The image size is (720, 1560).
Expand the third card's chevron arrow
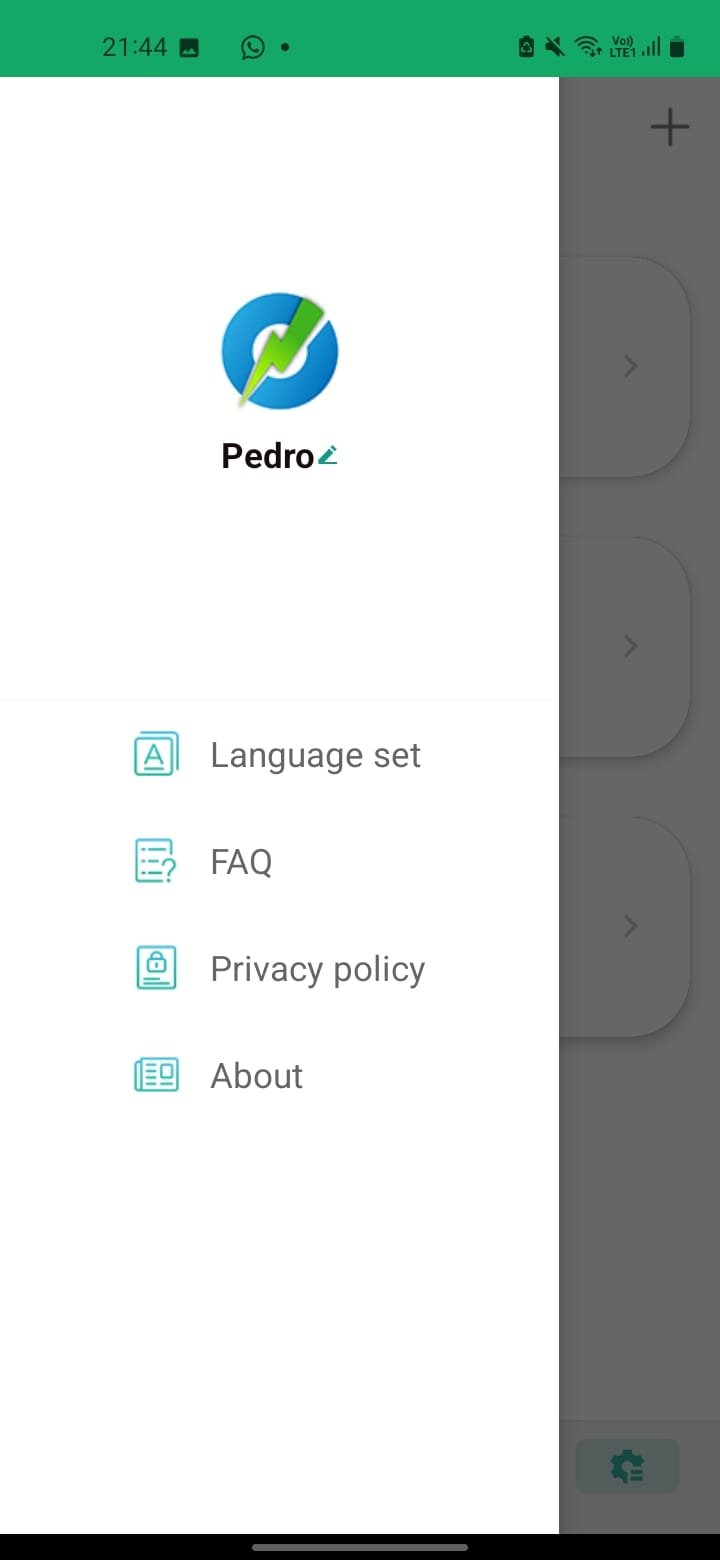(x=630, y=927)
